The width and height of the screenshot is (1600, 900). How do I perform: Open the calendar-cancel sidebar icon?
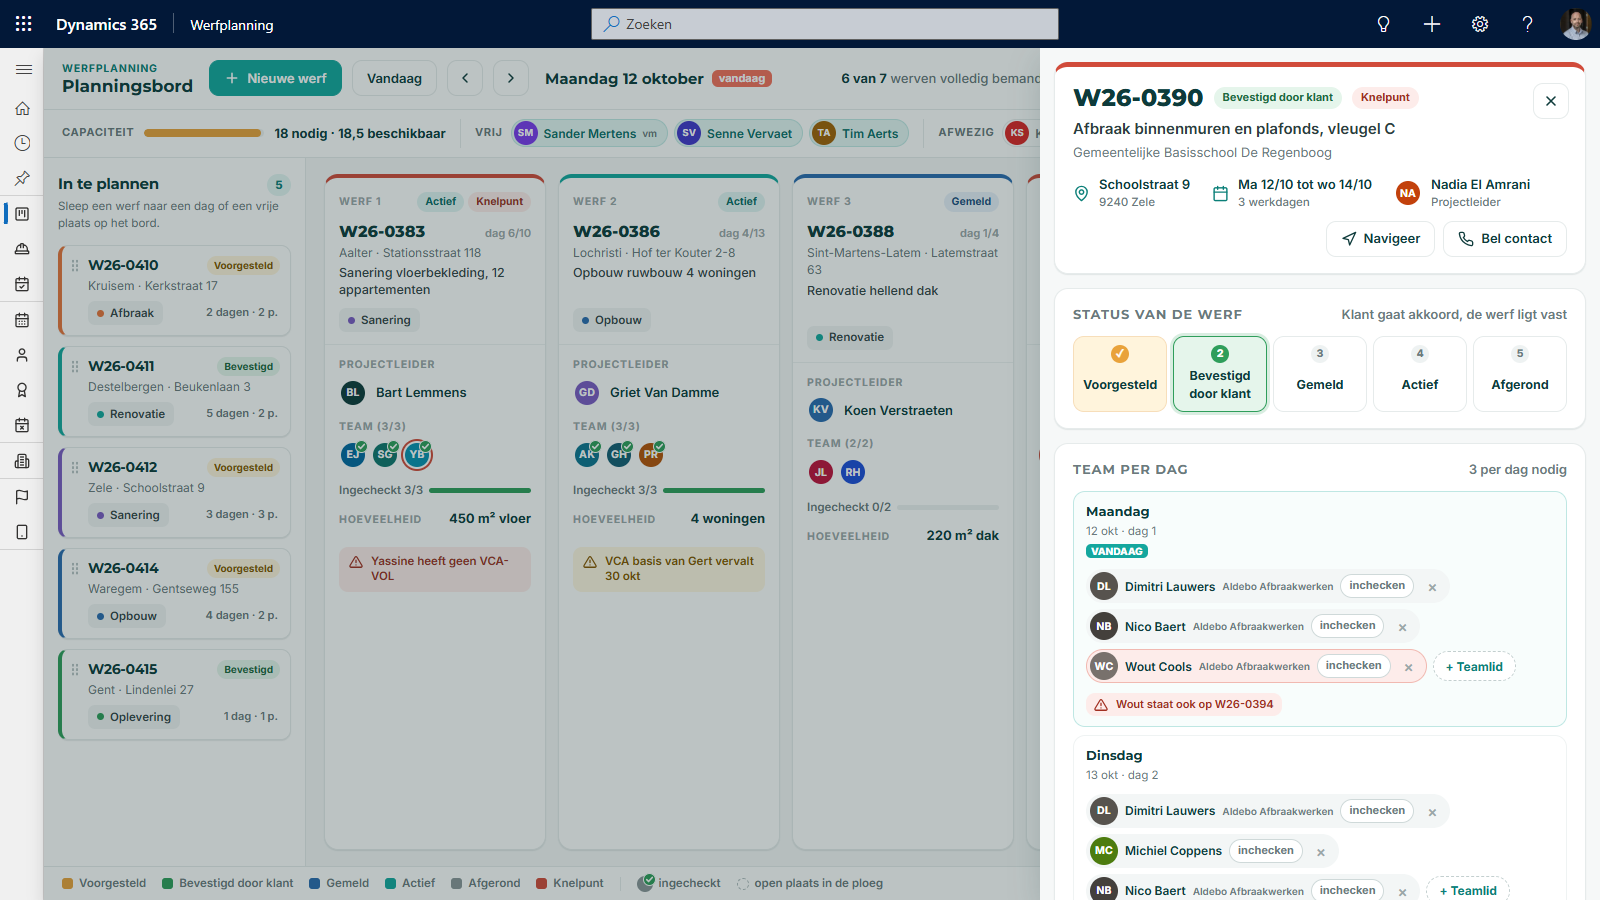point(22,426)
